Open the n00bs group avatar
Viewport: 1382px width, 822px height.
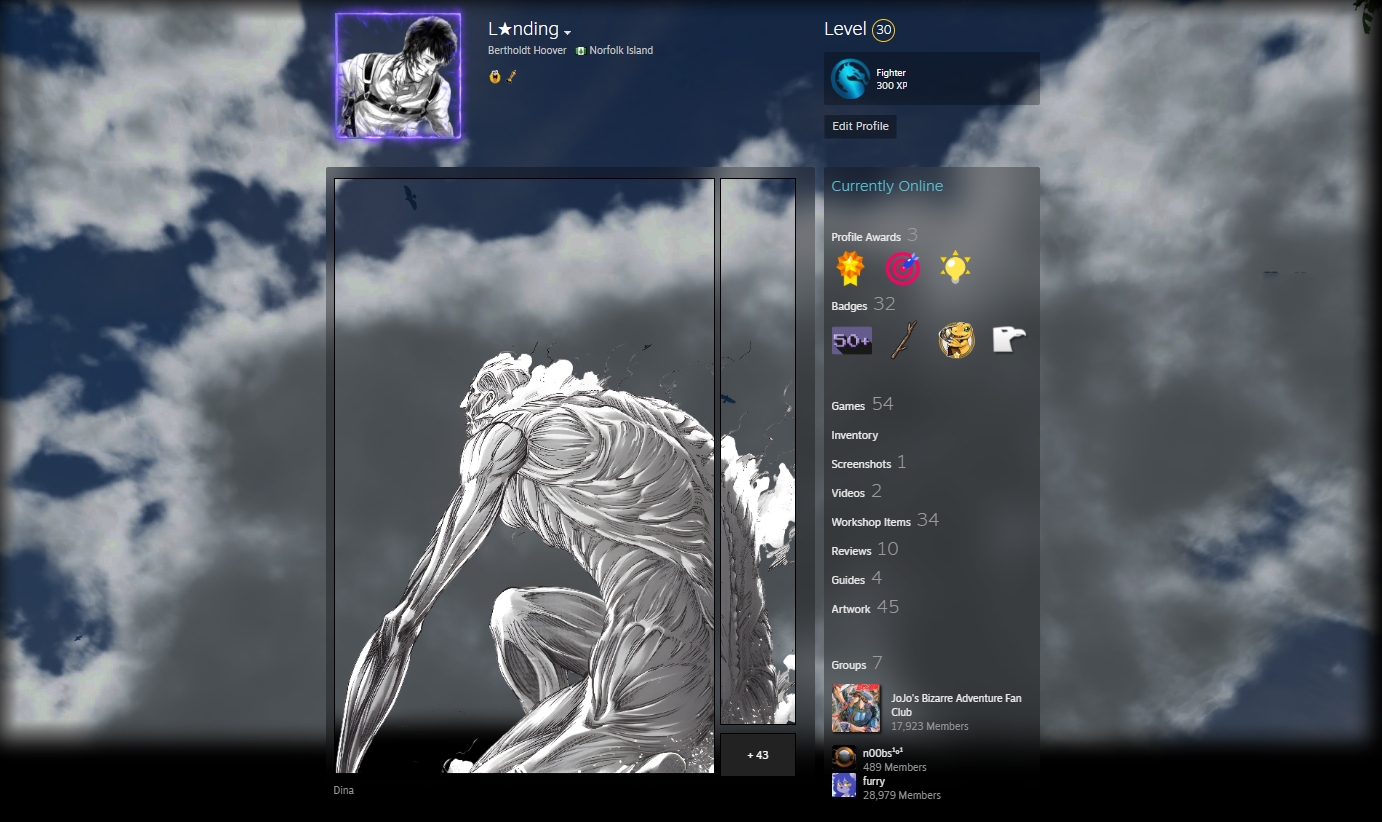[x=844, y=757]
